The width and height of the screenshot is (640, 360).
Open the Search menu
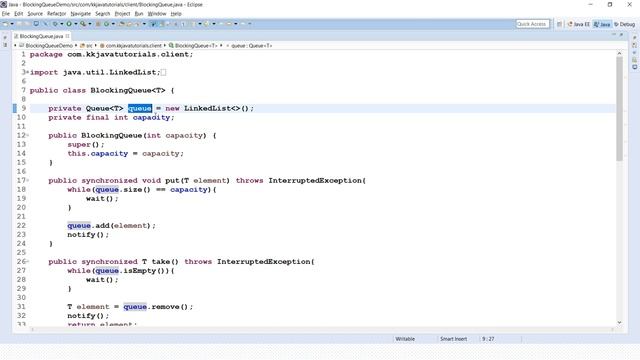[102, 13]
